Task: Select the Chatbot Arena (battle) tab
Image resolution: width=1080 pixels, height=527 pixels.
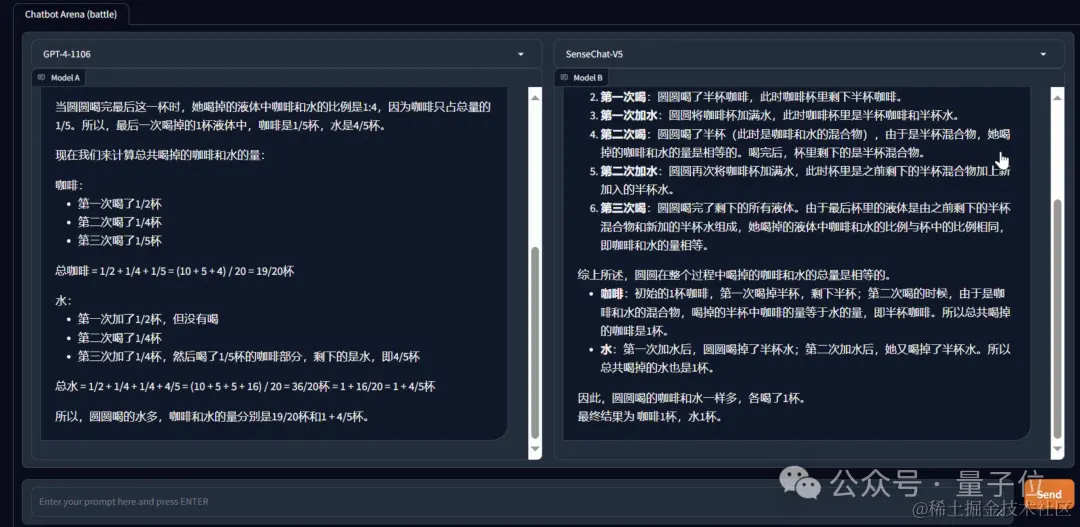Action: (x=72, y=14)
